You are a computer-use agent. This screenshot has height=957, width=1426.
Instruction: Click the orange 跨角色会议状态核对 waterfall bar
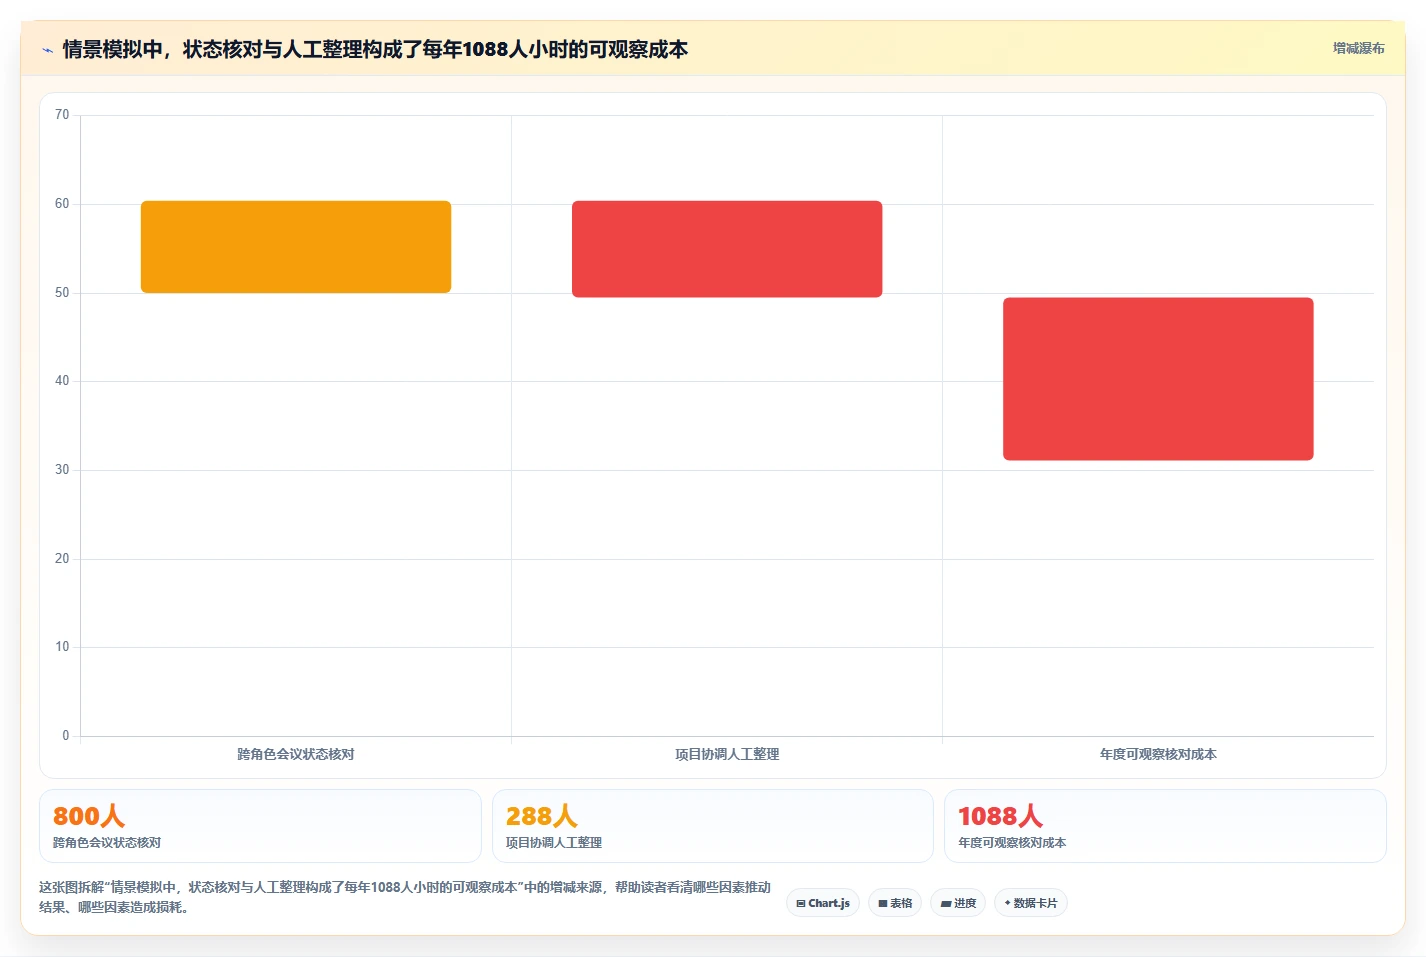296,247
